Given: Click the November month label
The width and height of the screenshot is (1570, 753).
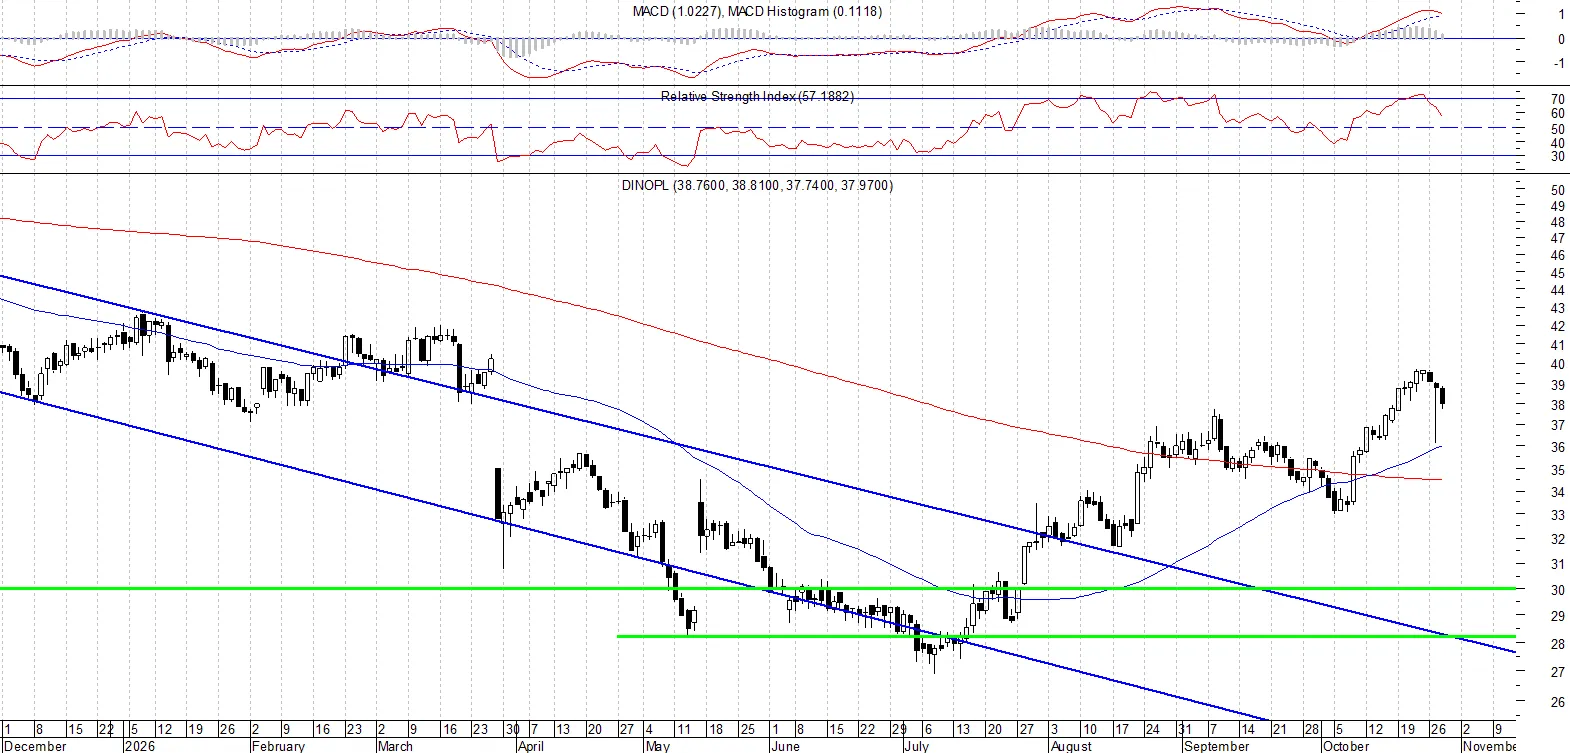Looking at the screenshot, I should point(1490,746).
